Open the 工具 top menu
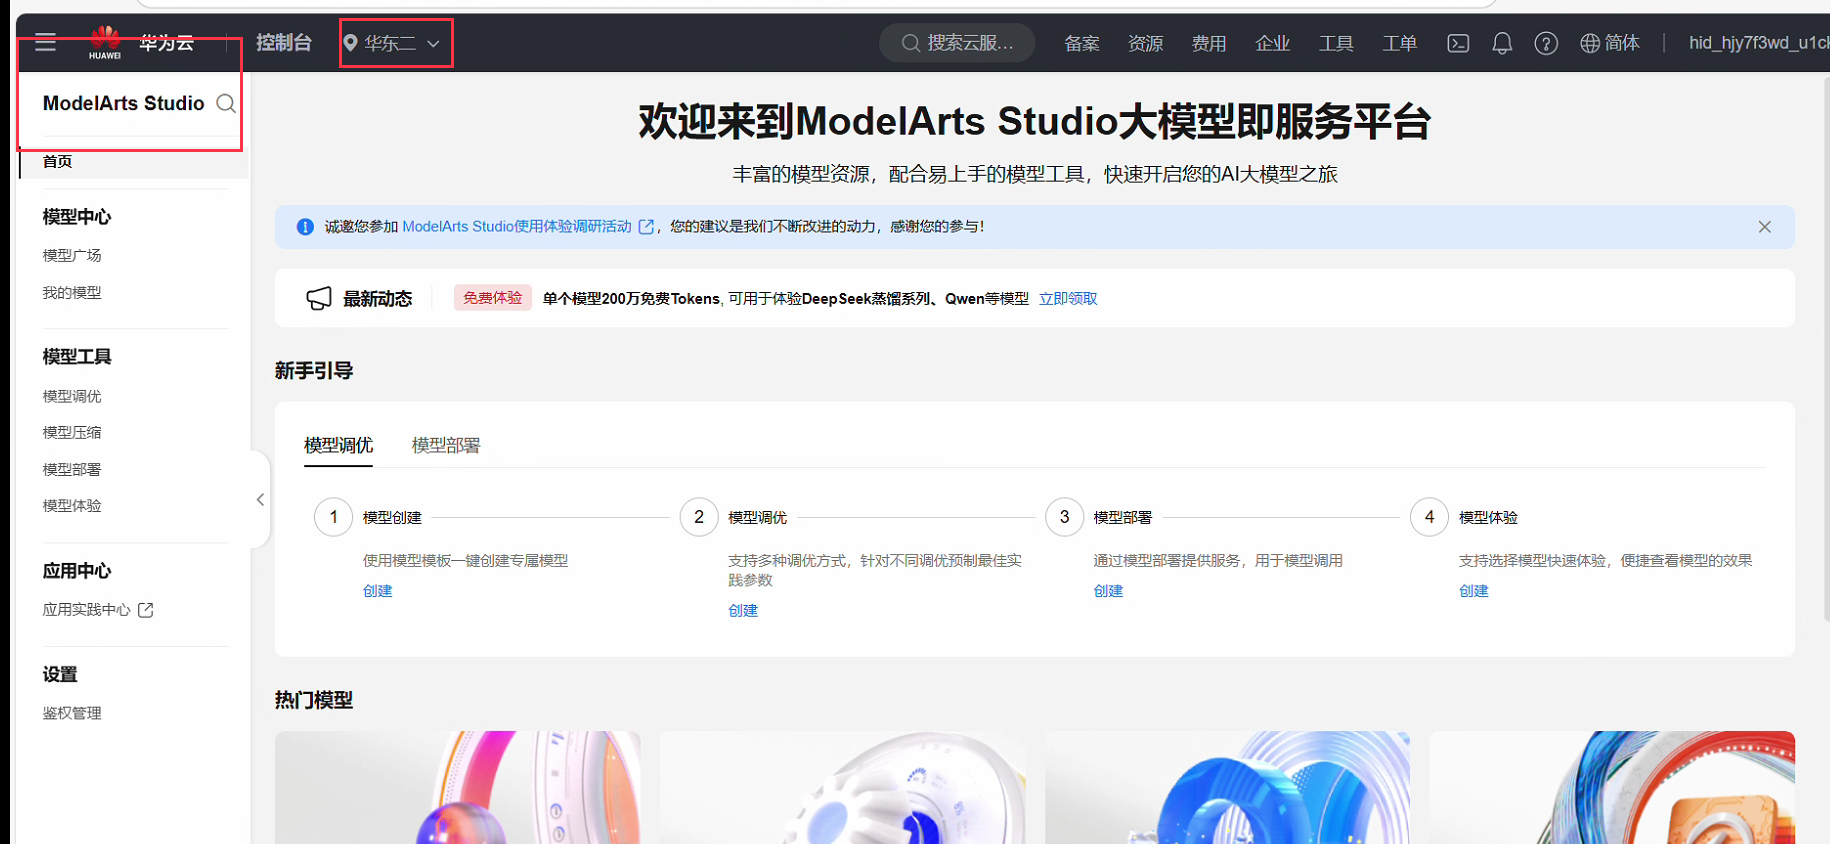Image resolution: width=1830 pixels, height=844 pixels. coord(1336,43)
